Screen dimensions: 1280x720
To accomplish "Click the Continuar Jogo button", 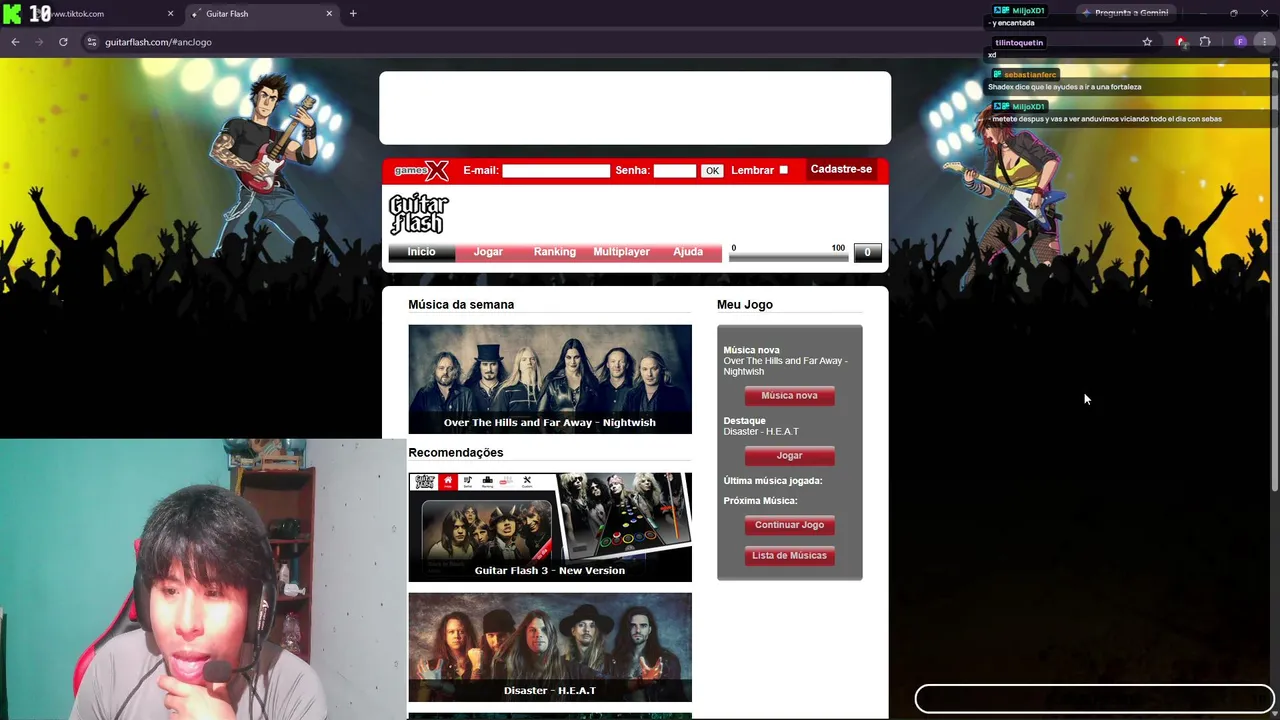I will pos(789,525).
